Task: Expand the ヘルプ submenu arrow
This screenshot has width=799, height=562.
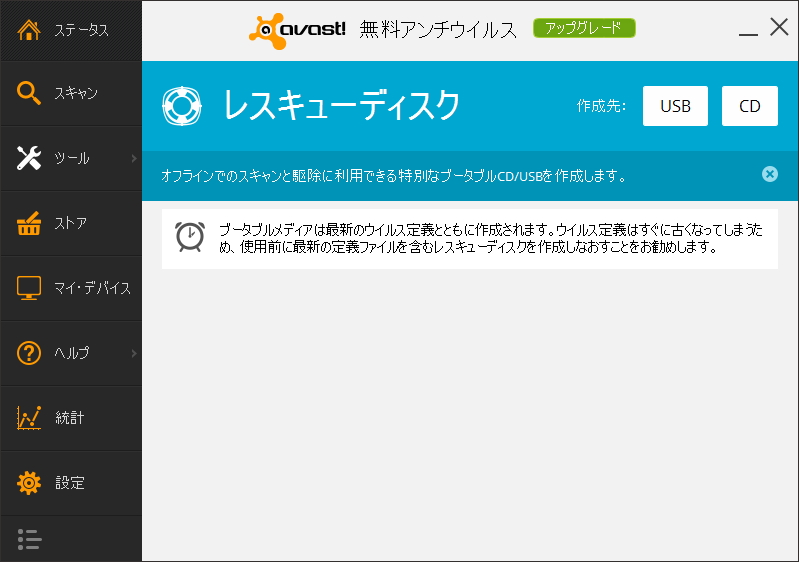Action: (134, 353)
